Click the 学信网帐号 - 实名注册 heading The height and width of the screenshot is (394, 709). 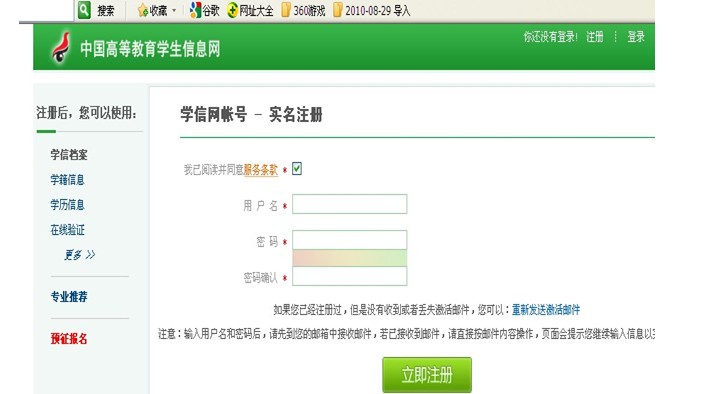251,114
